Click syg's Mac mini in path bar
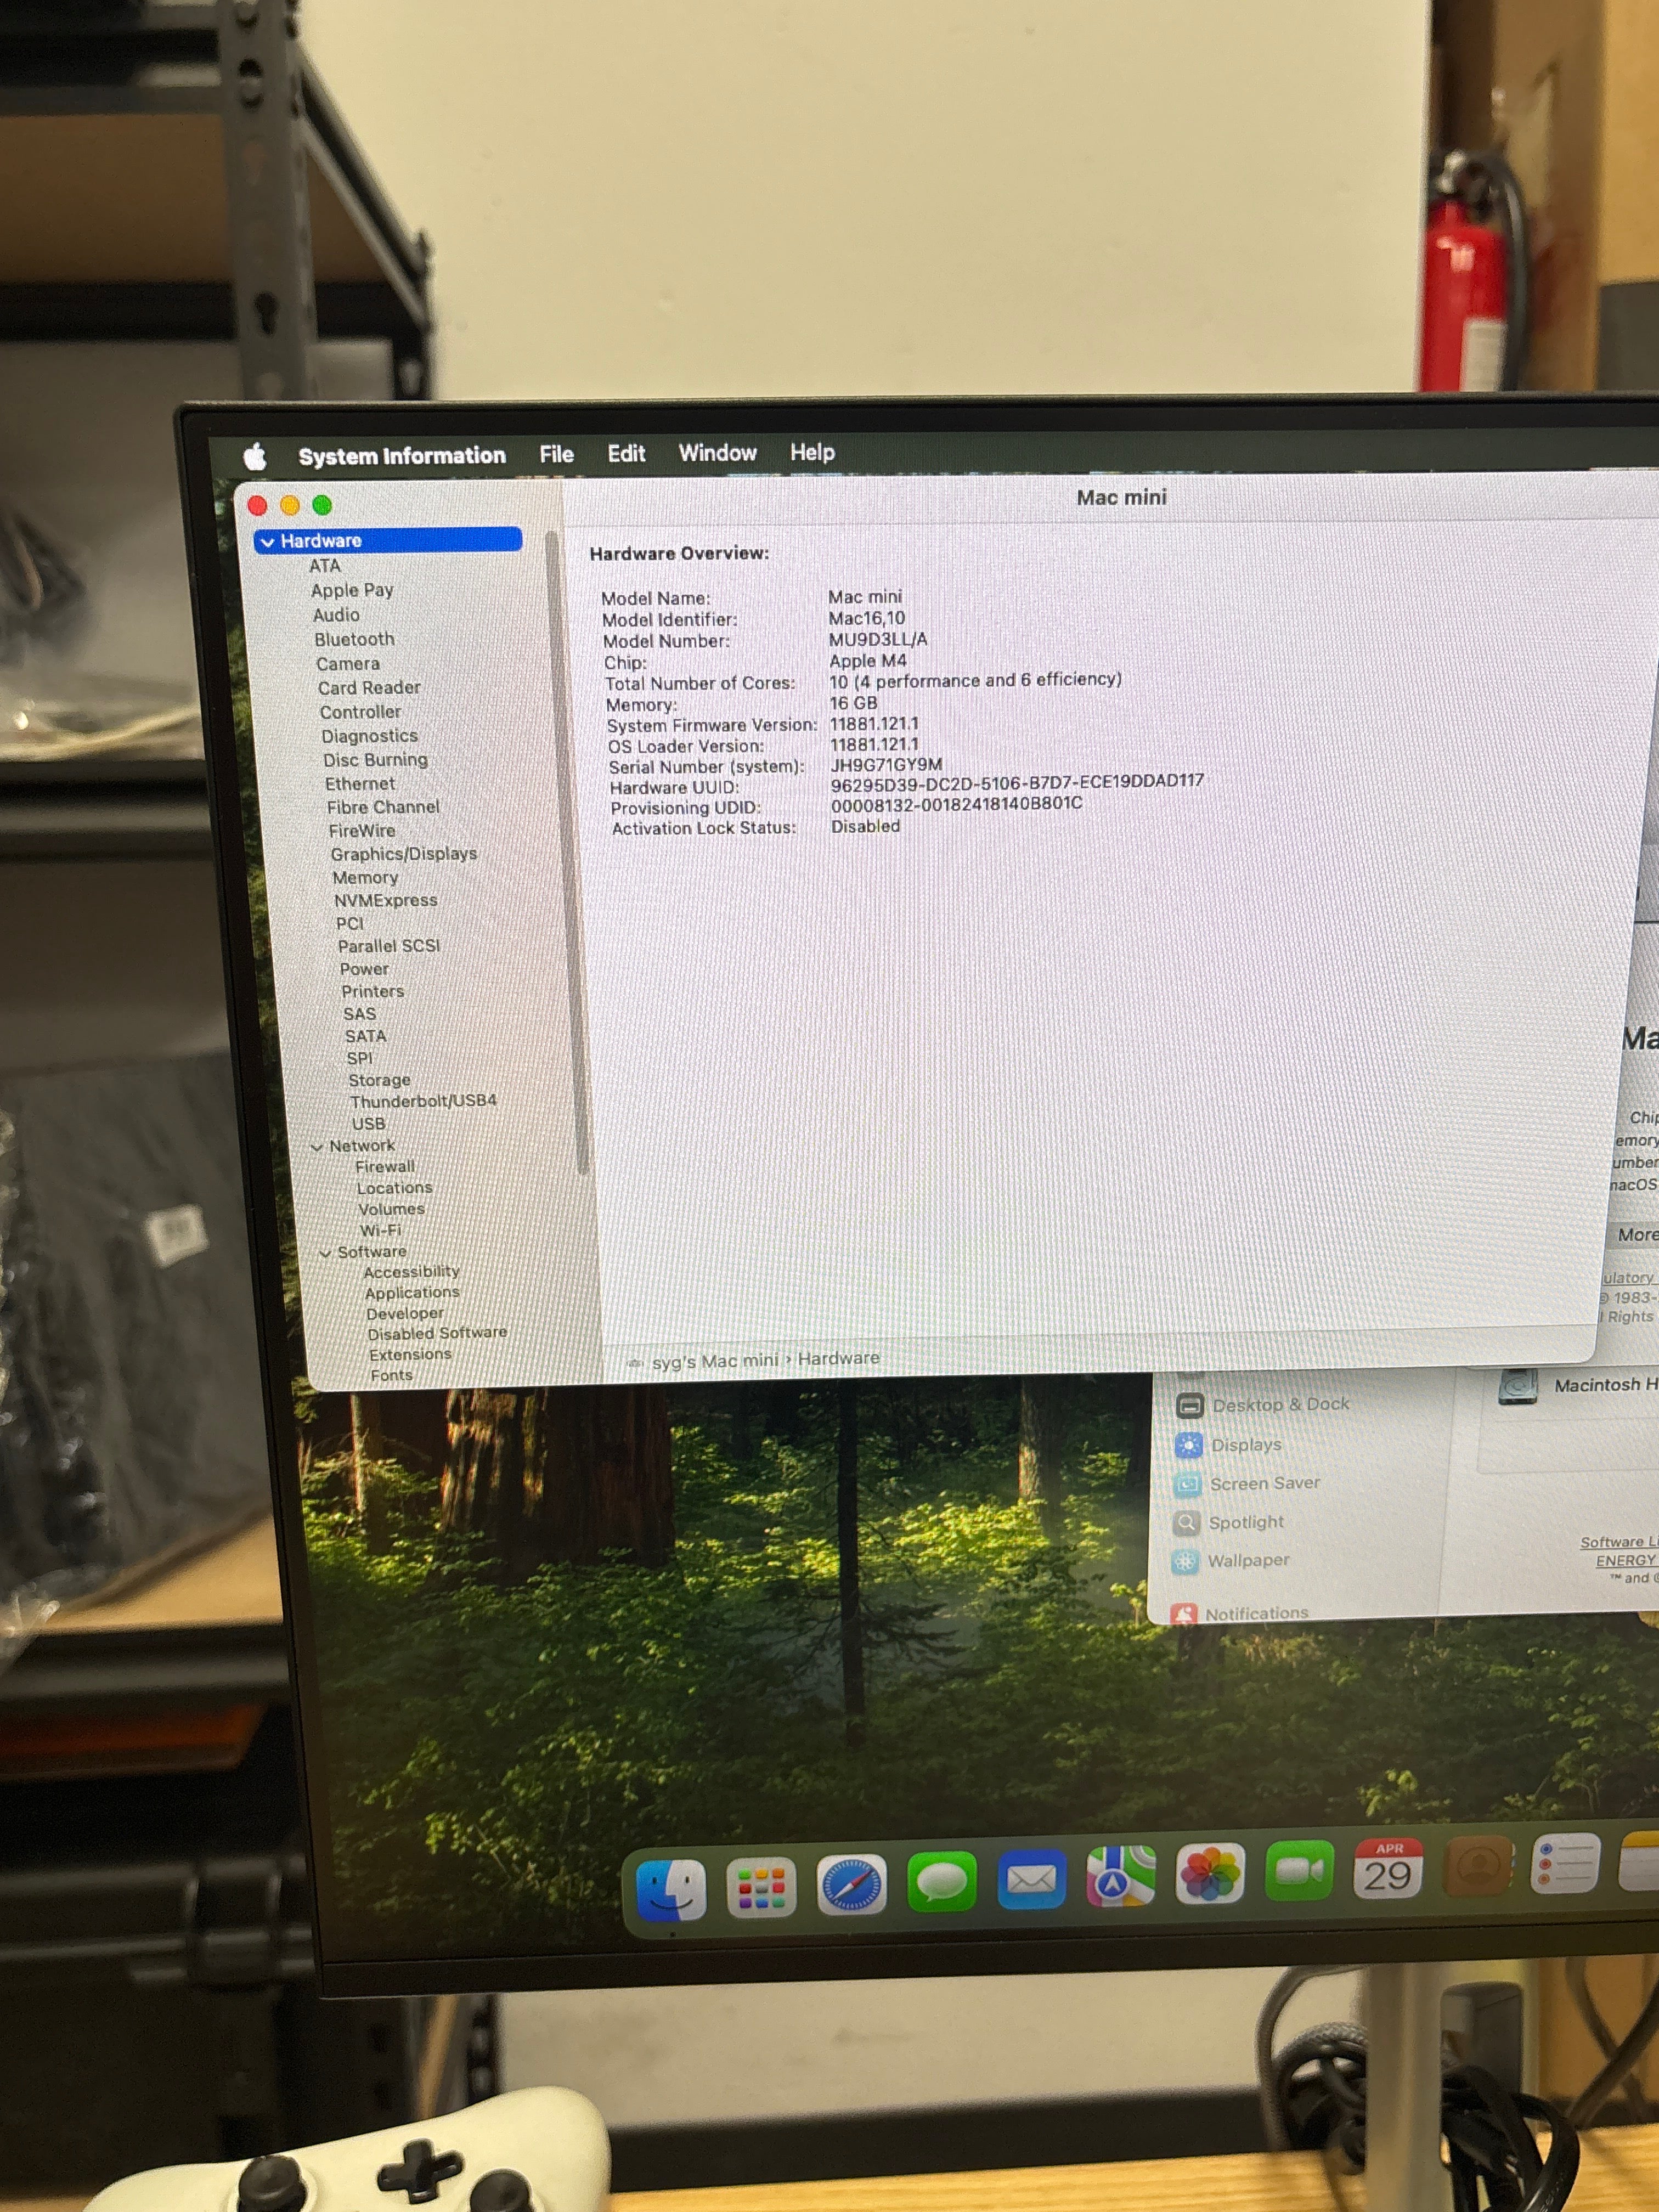 [715, 1361]
